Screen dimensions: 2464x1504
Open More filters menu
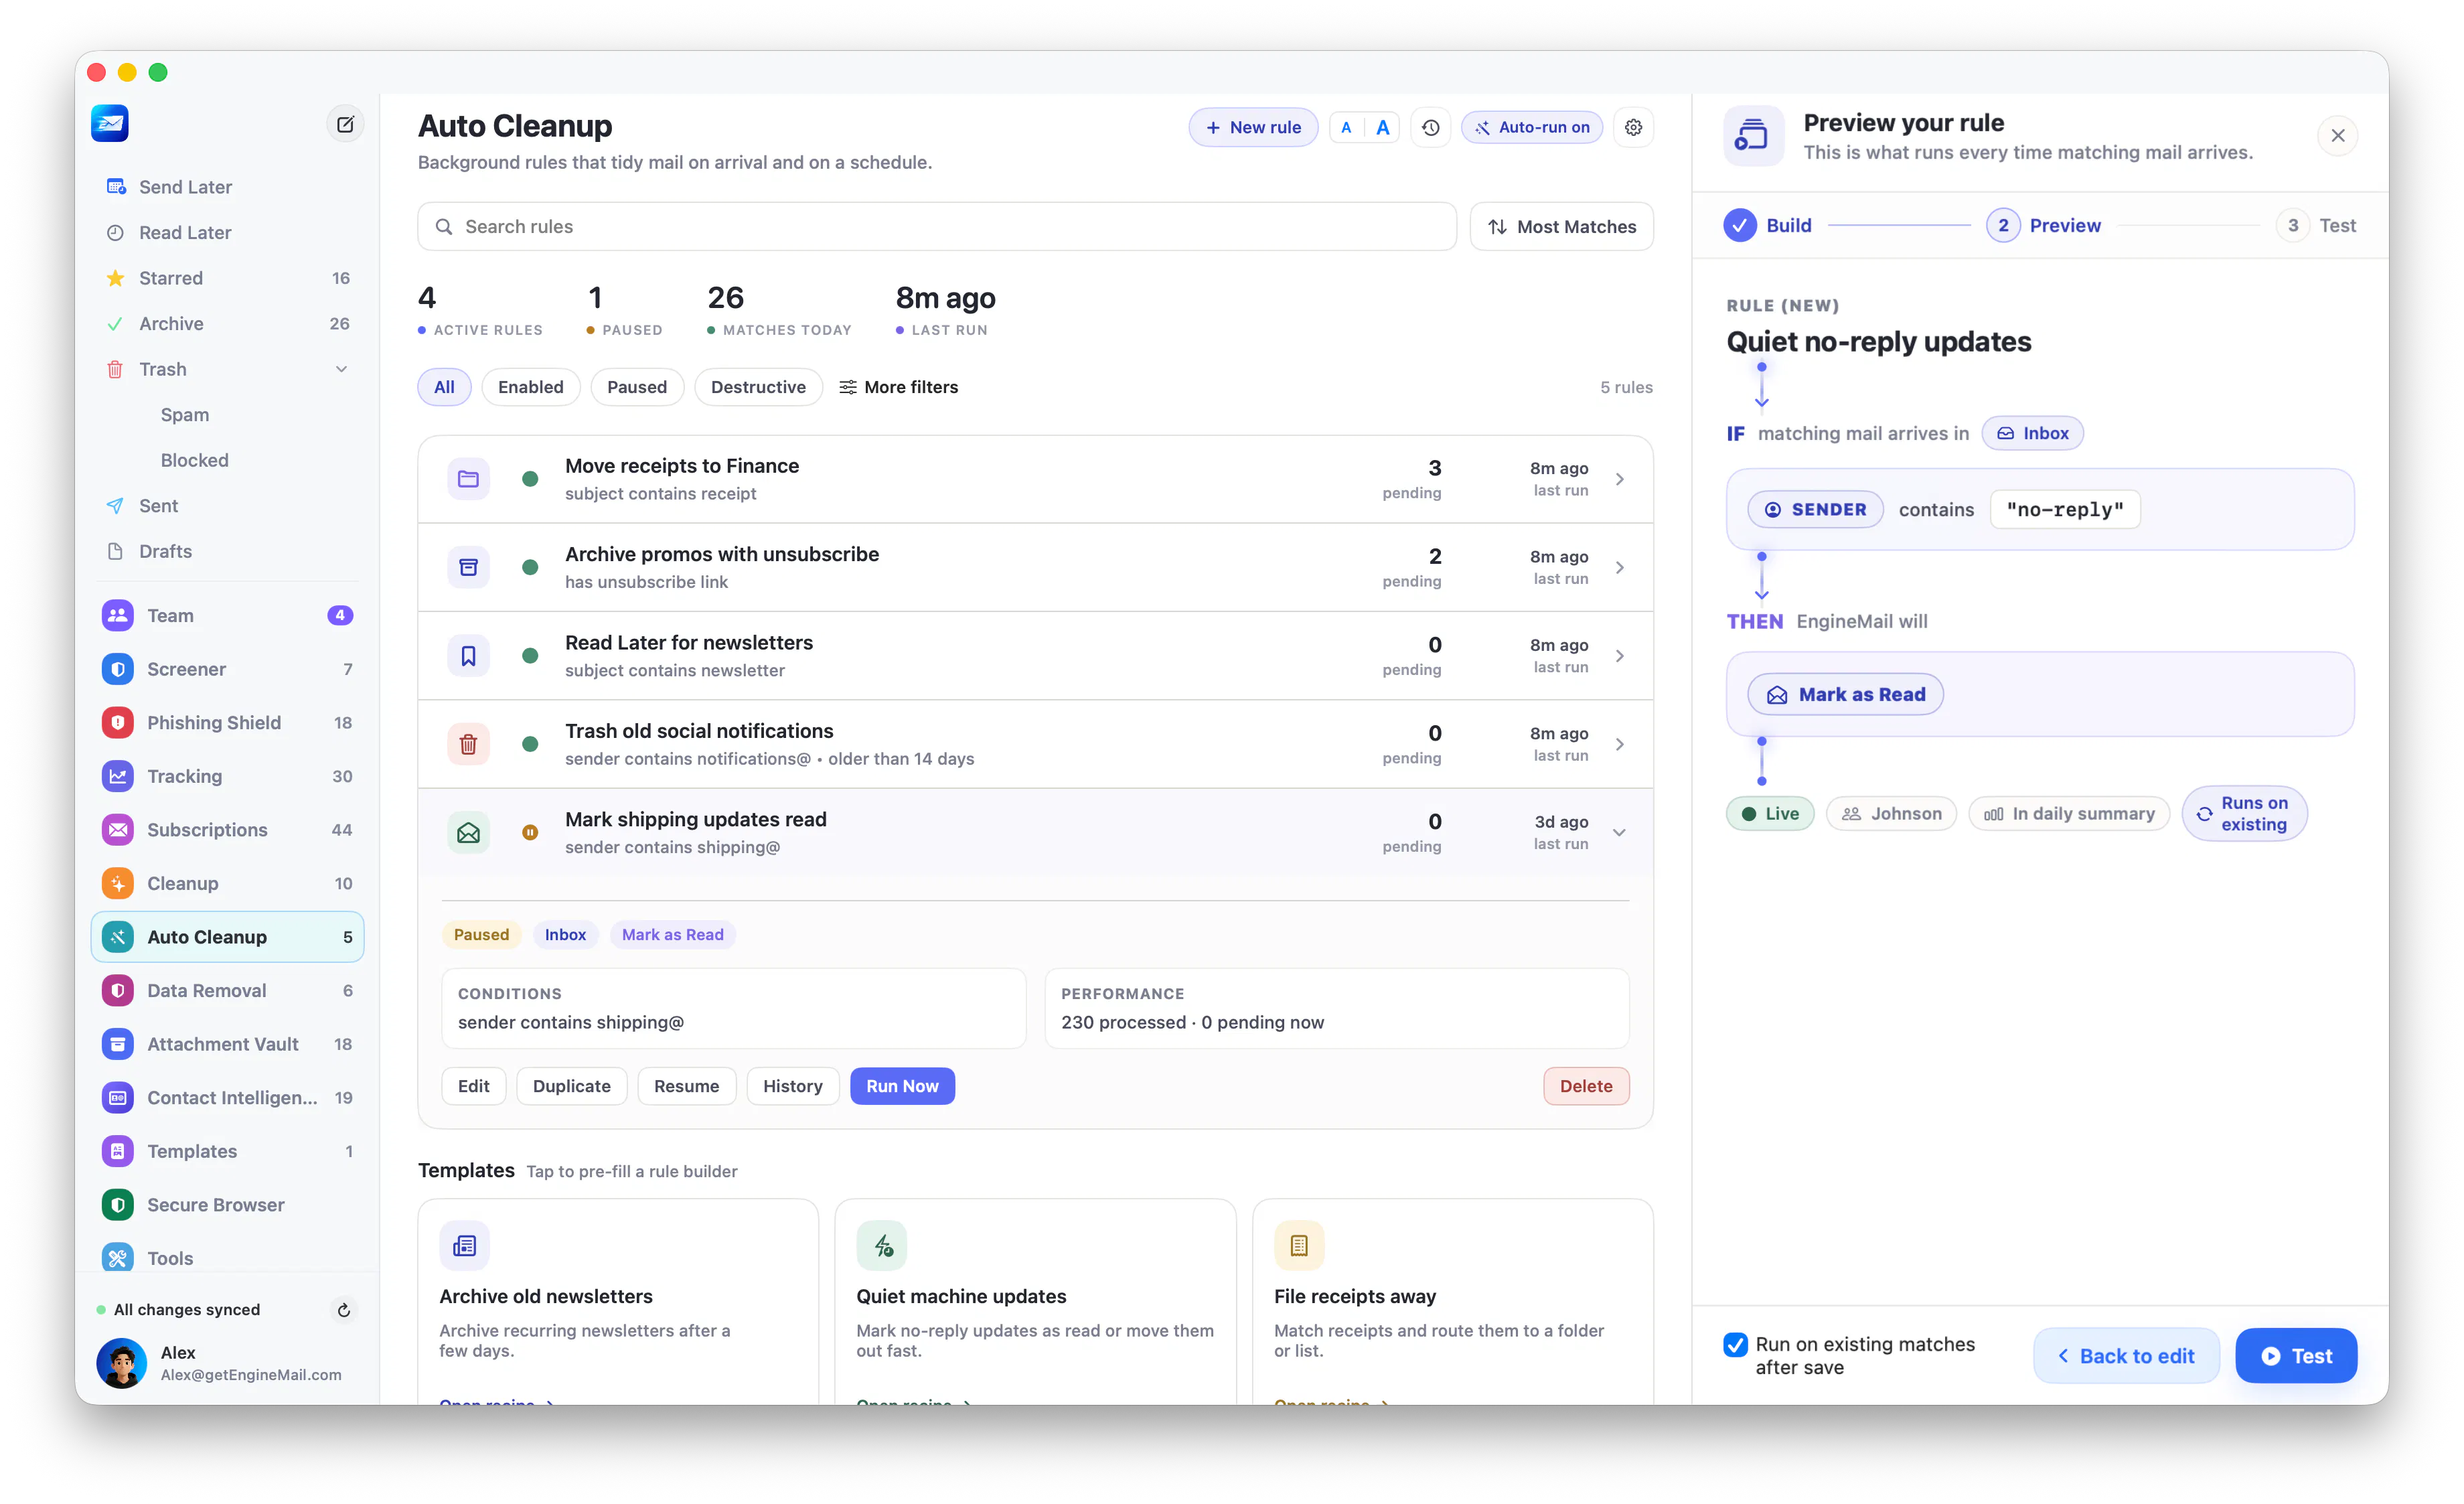(898, 388)
